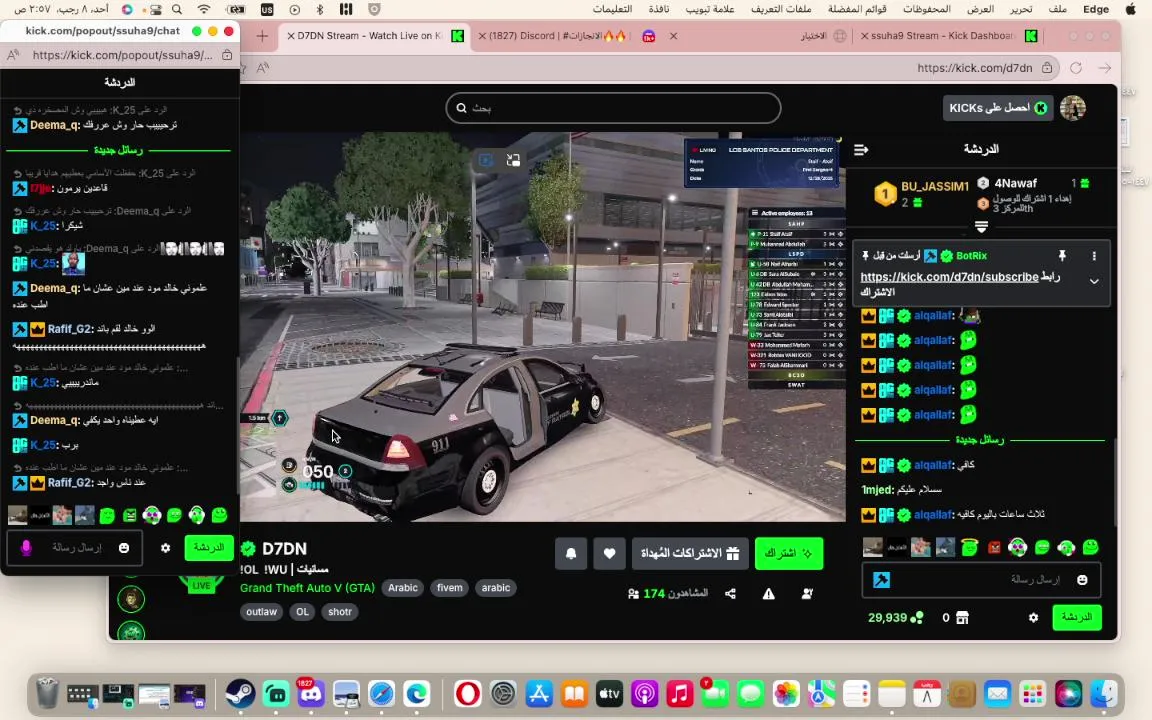The image size is (1152, 720).
Task: Click the الدردشة send button in popout chat
Action: [209, 547]
